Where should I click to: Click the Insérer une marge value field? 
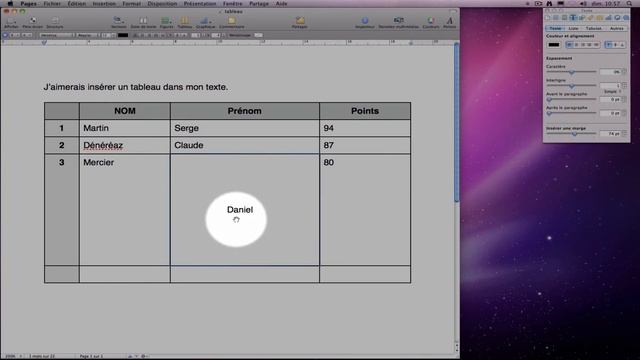[611, 133]
